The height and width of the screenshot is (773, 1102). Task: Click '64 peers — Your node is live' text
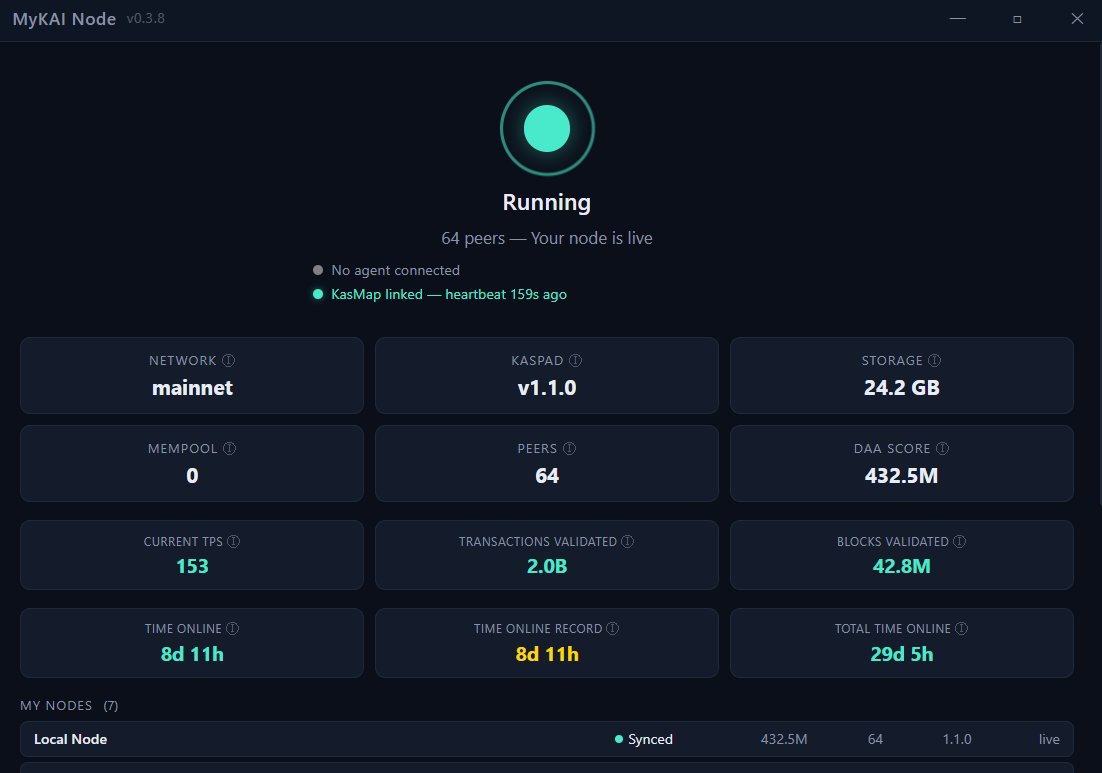[547, 238]
